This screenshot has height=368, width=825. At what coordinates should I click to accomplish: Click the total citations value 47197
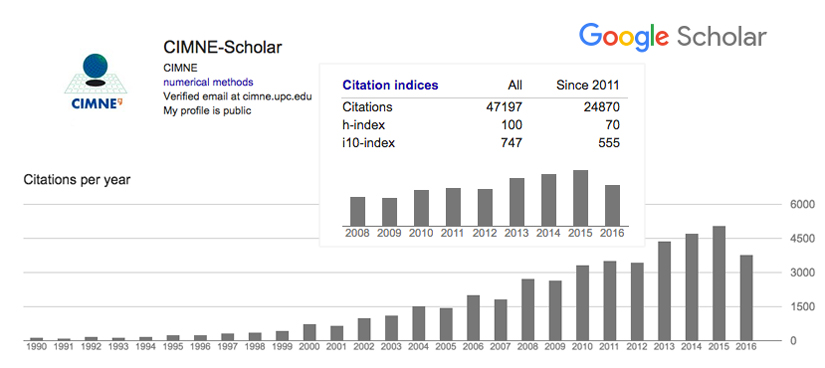coord(504,107)
